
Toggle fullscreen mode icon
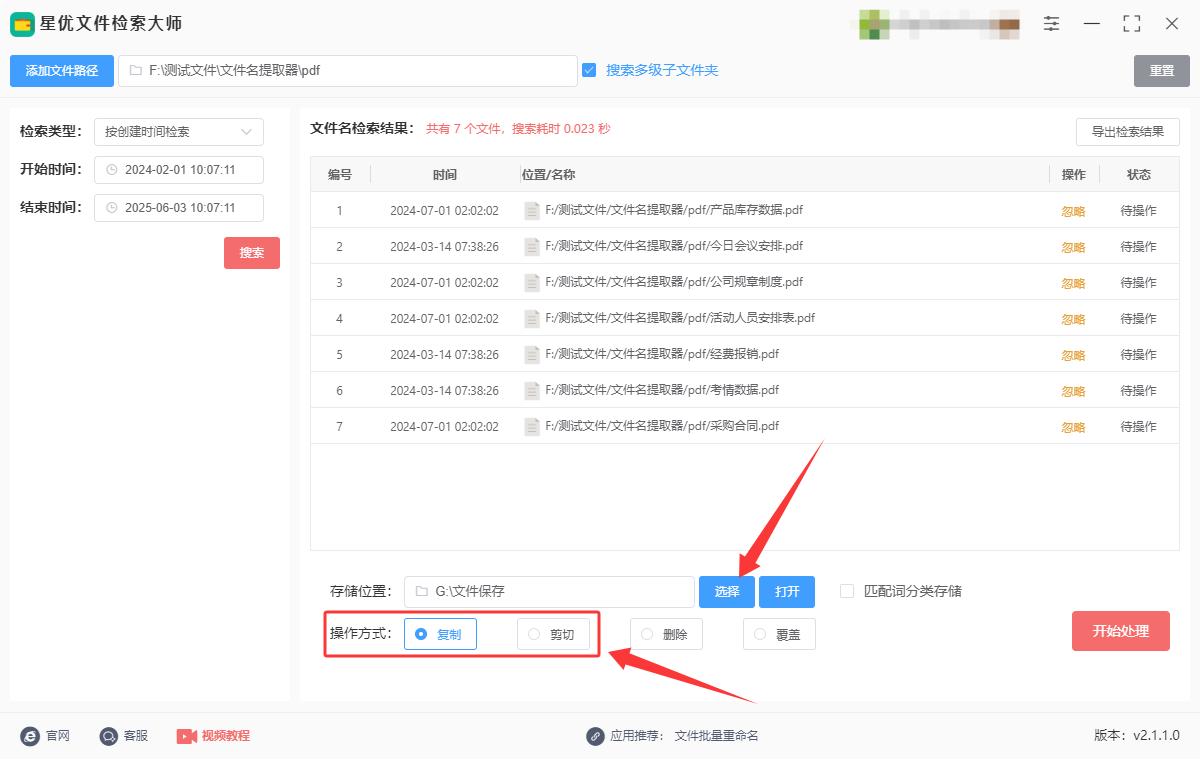(x=1132, y=23)
